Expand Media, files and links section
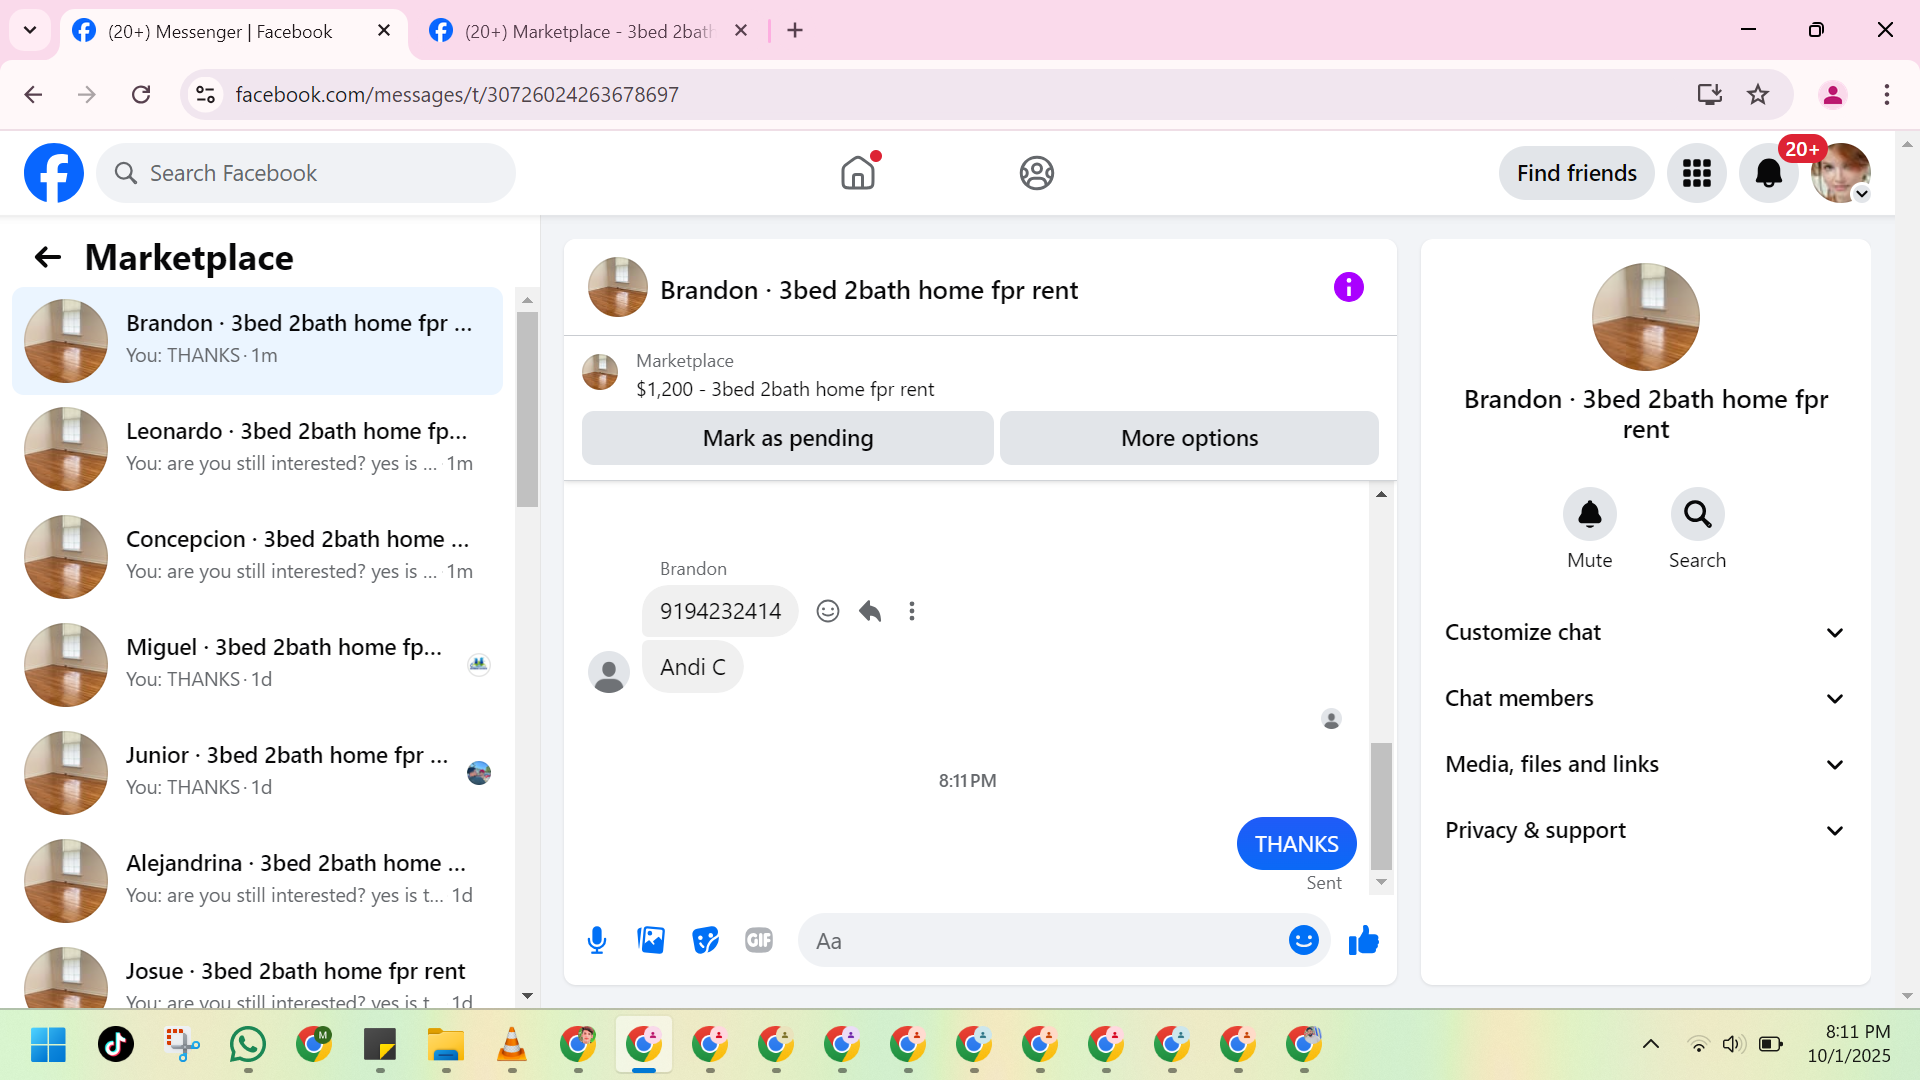The width and height of the screenshot is (1920, 1080). 1645,765
